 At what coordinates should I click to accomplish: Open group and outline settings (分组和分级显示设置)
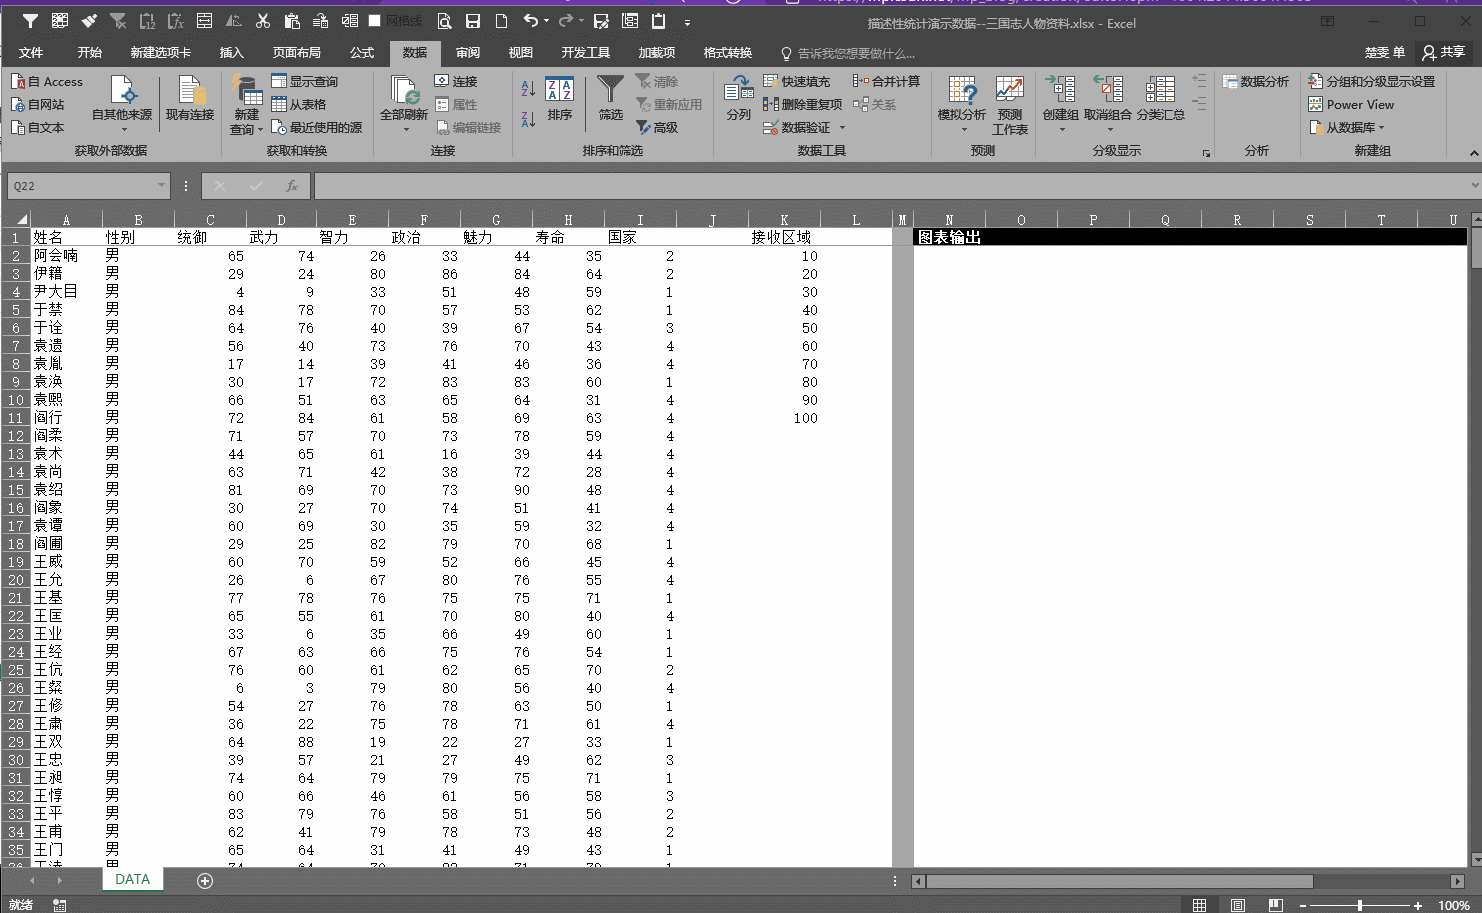tap(1371, 82)
